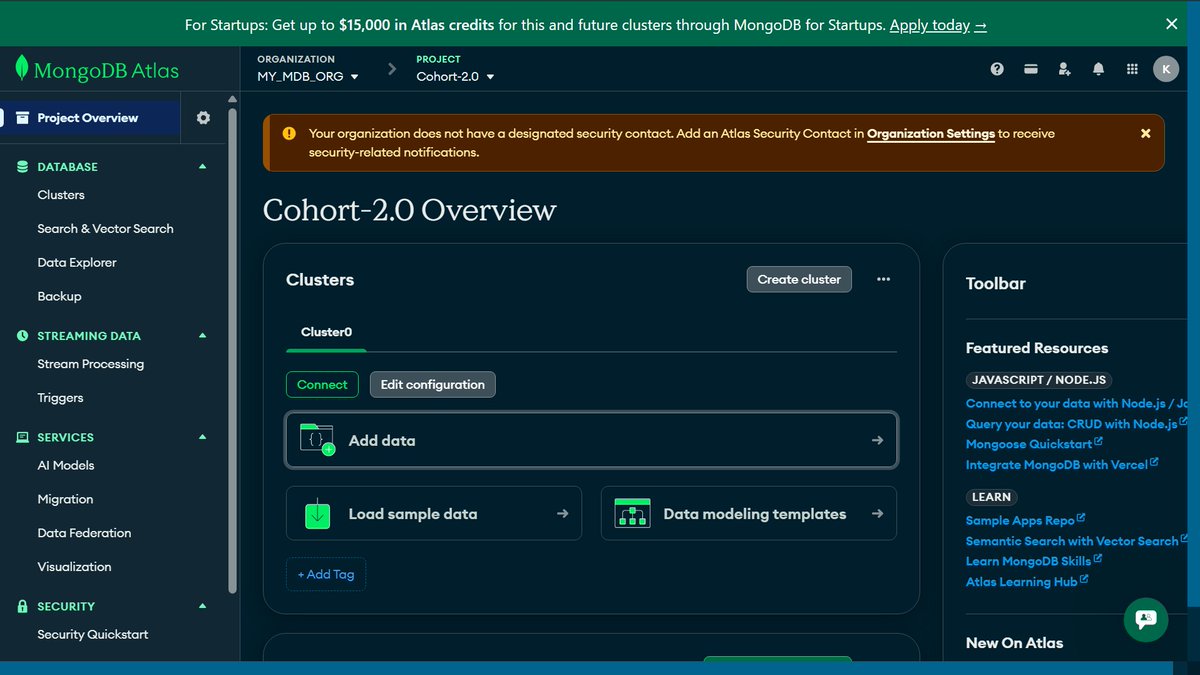Click the + Add Tag button
The height and width of the screenshot is (675, 1200).
click(x=326, y=574)
